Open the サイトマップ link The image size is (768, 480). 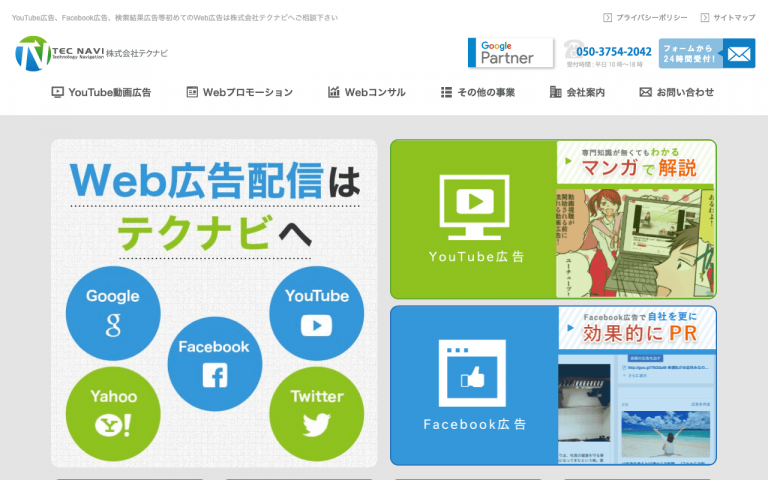coord(734,18)
